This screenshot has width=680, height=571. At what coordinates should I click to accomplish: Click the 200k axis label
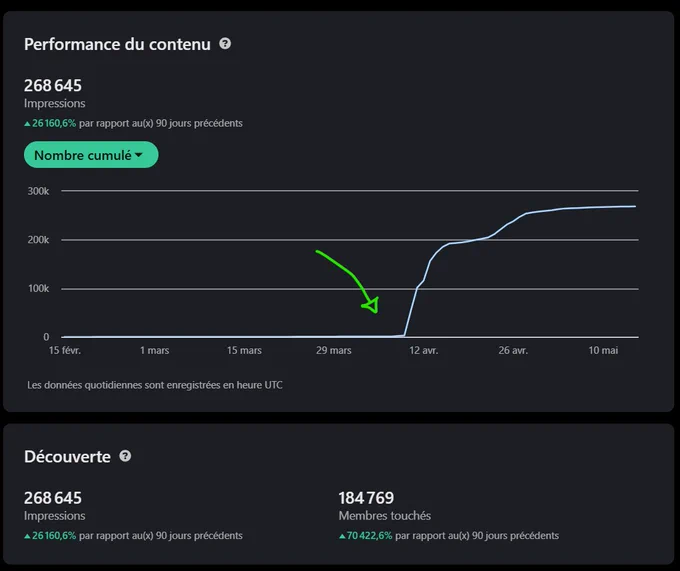[x=39, y=240]
